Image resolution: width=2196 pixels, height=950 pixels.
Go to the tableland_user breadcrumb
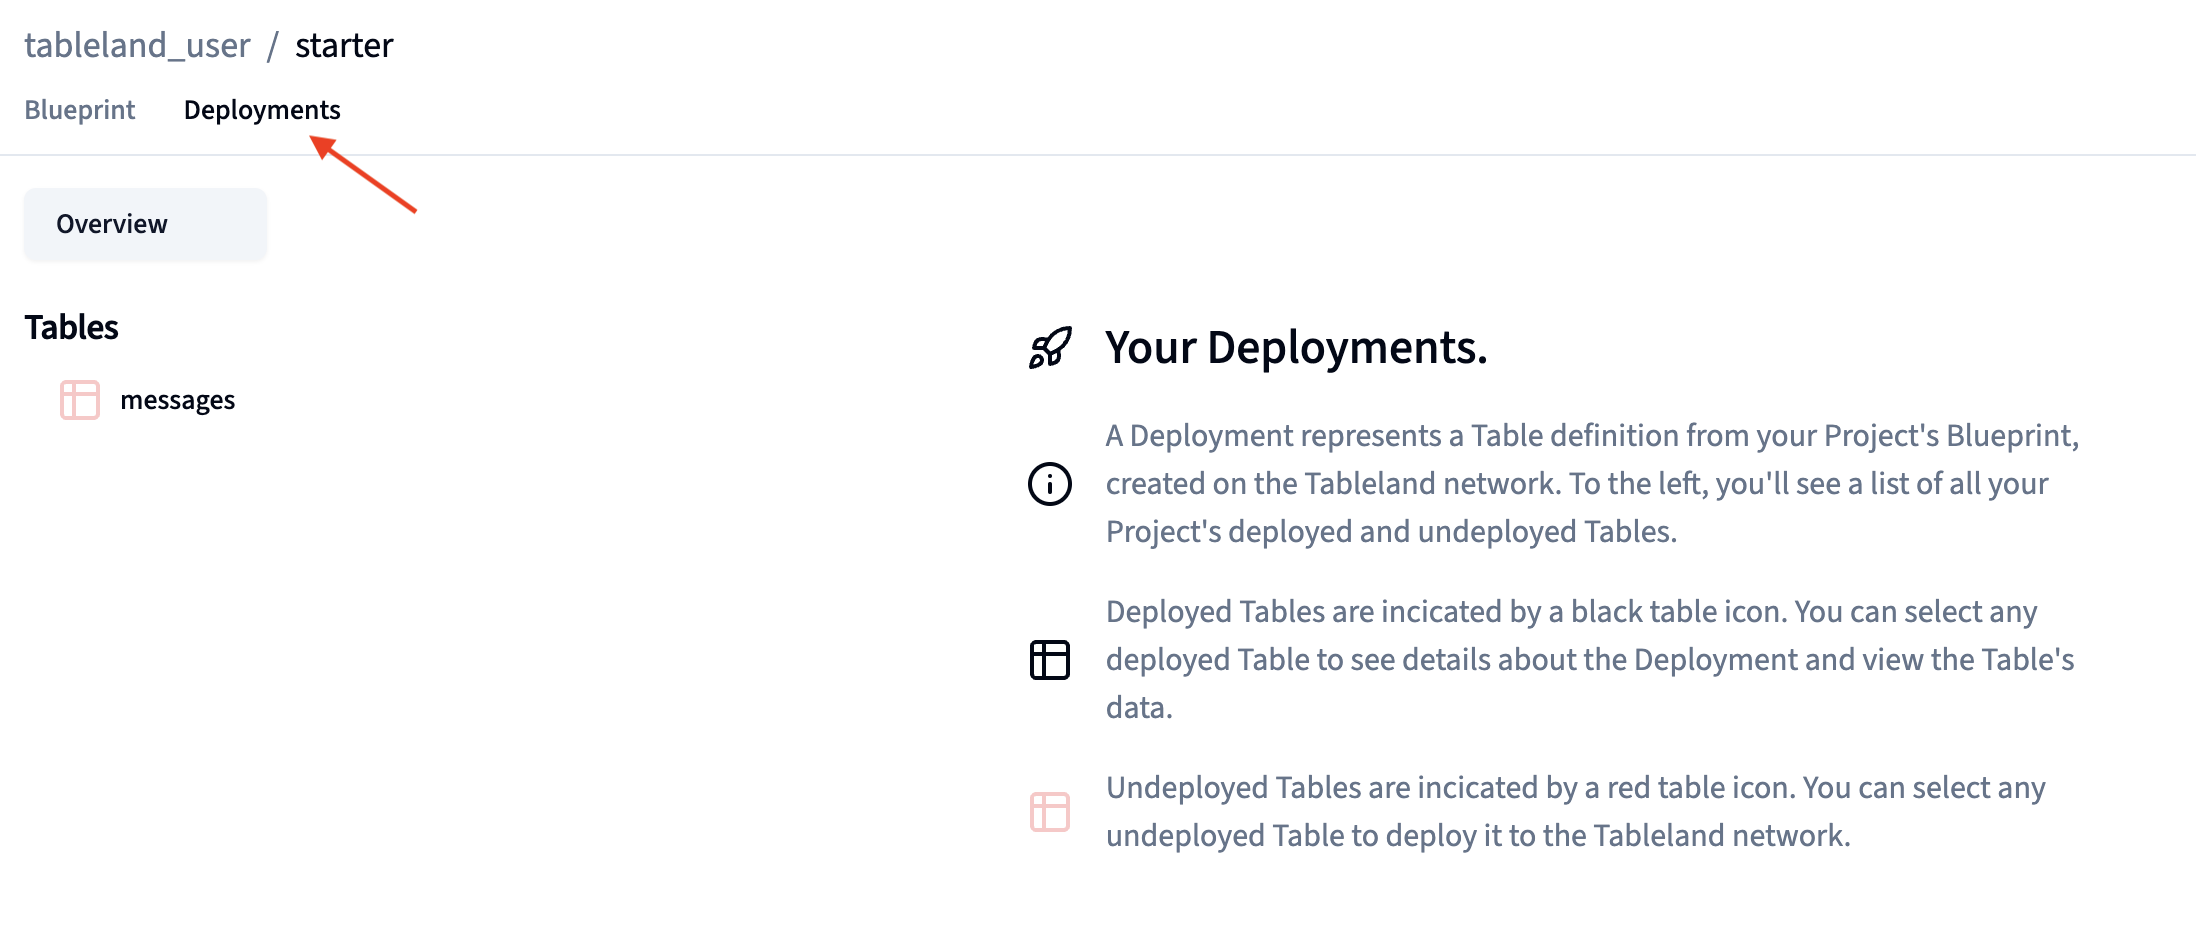137,46
